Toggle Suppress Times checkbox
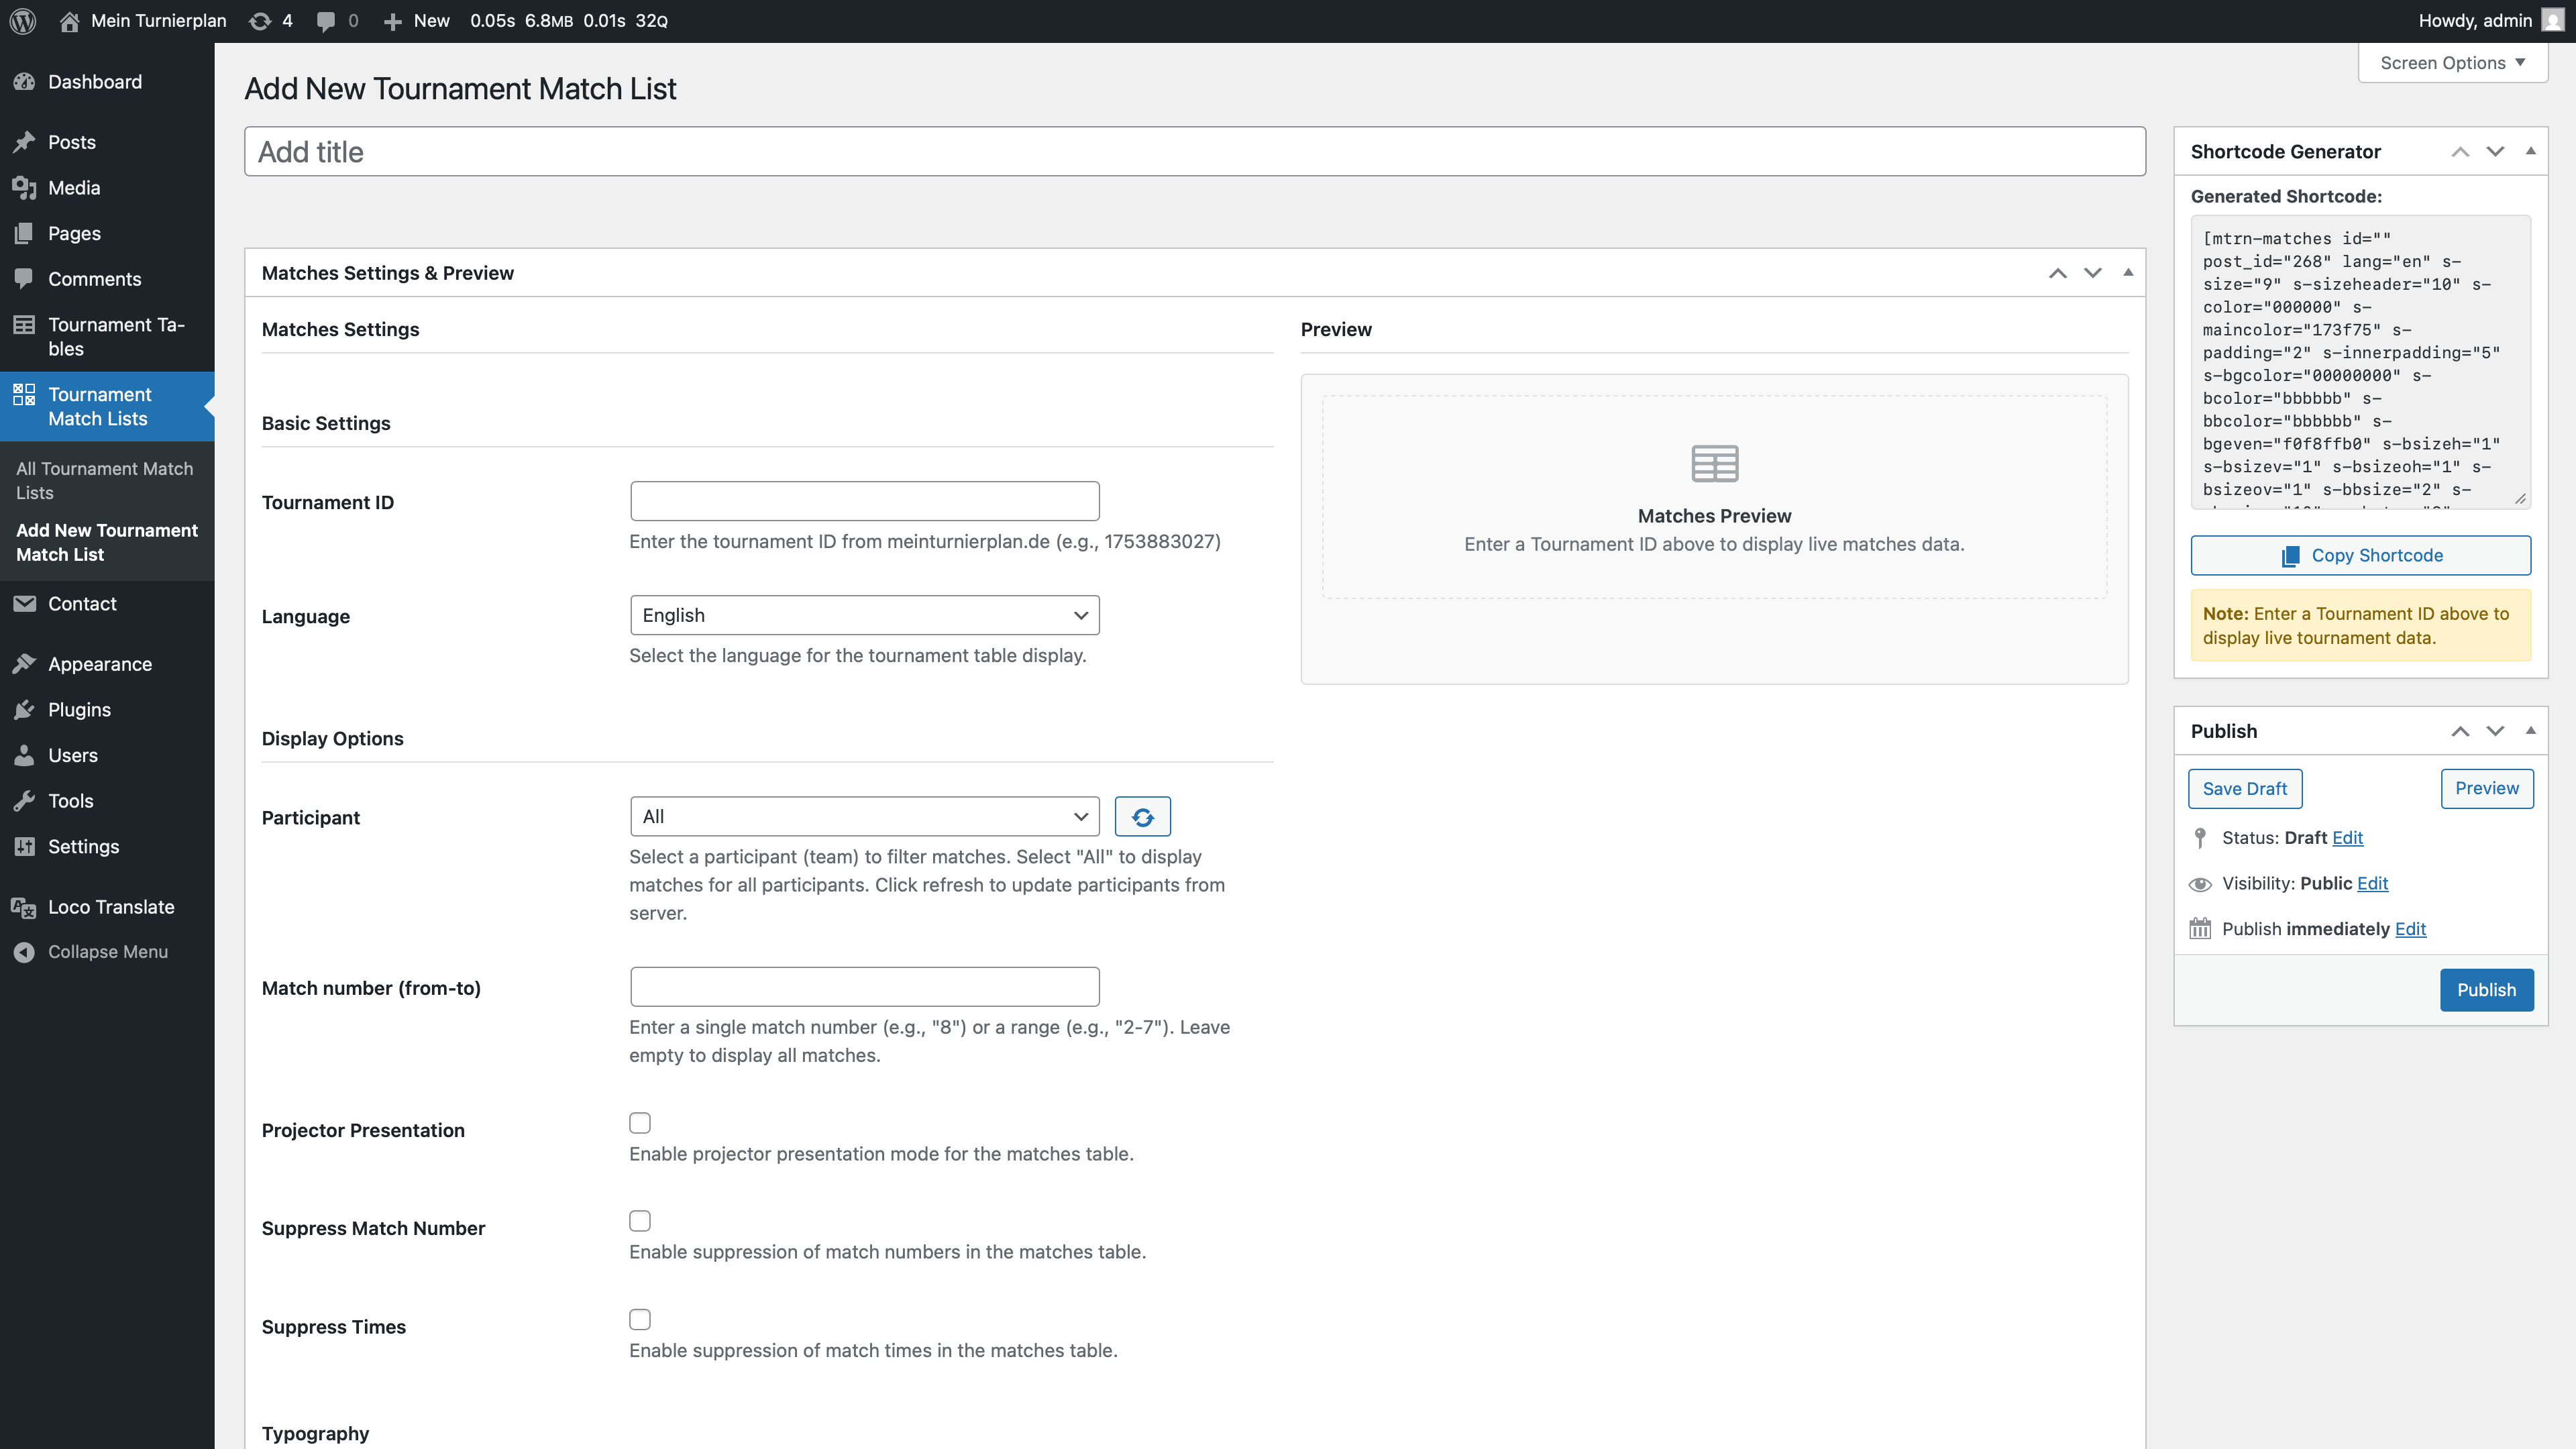This screenshot has height=1449, width=2576. click(x=640, y=1320)
